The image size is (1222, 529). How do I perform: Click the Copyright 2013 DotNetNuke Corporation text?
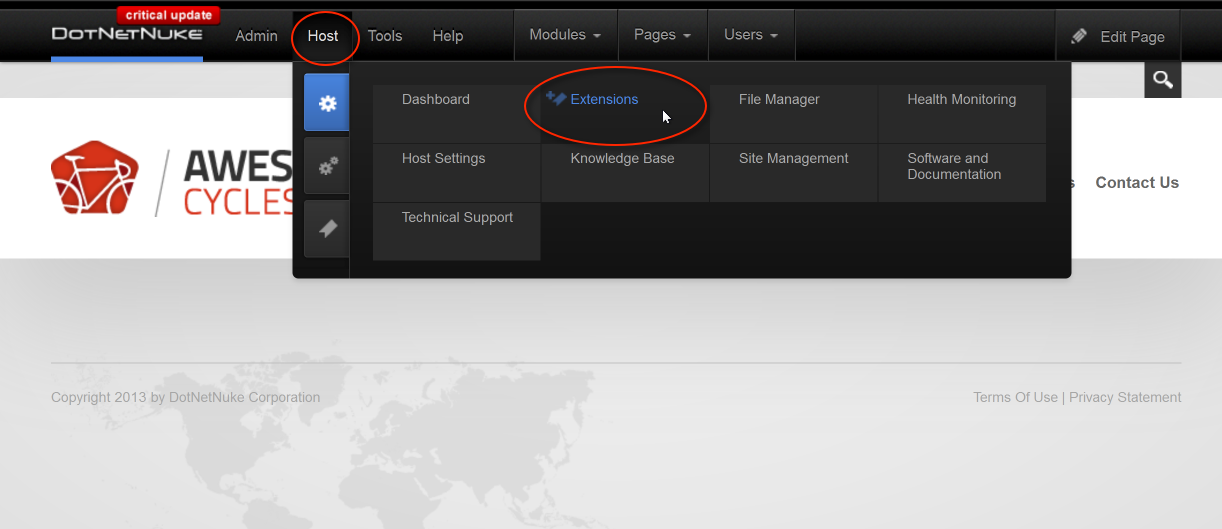186,397
